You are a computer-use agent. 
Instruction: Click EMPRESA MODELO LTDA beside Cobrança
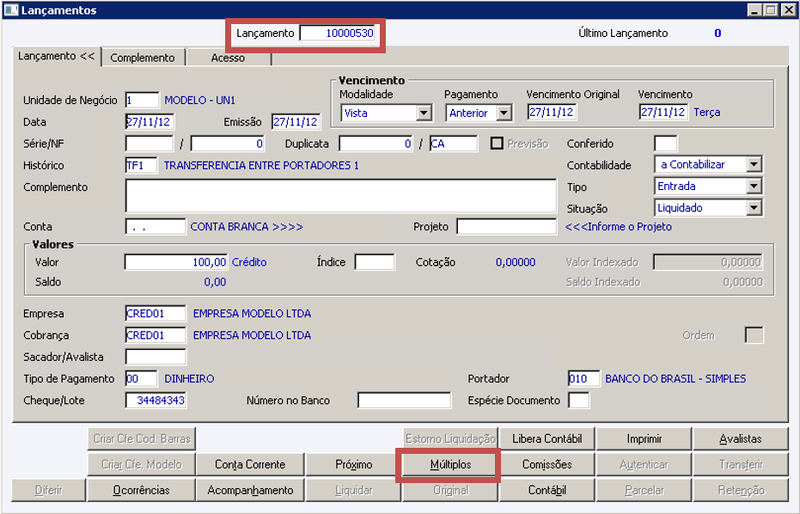point(252,335)
